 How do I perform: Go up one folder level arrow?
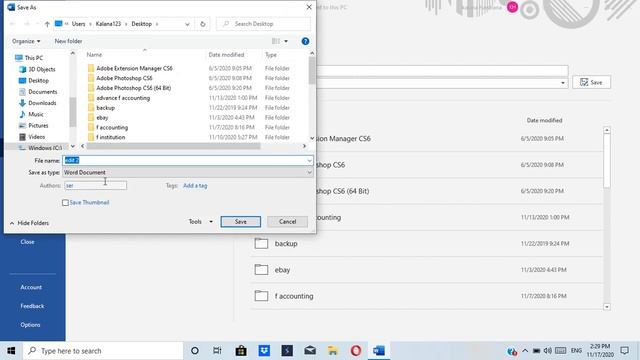click(x=47, y=24)
